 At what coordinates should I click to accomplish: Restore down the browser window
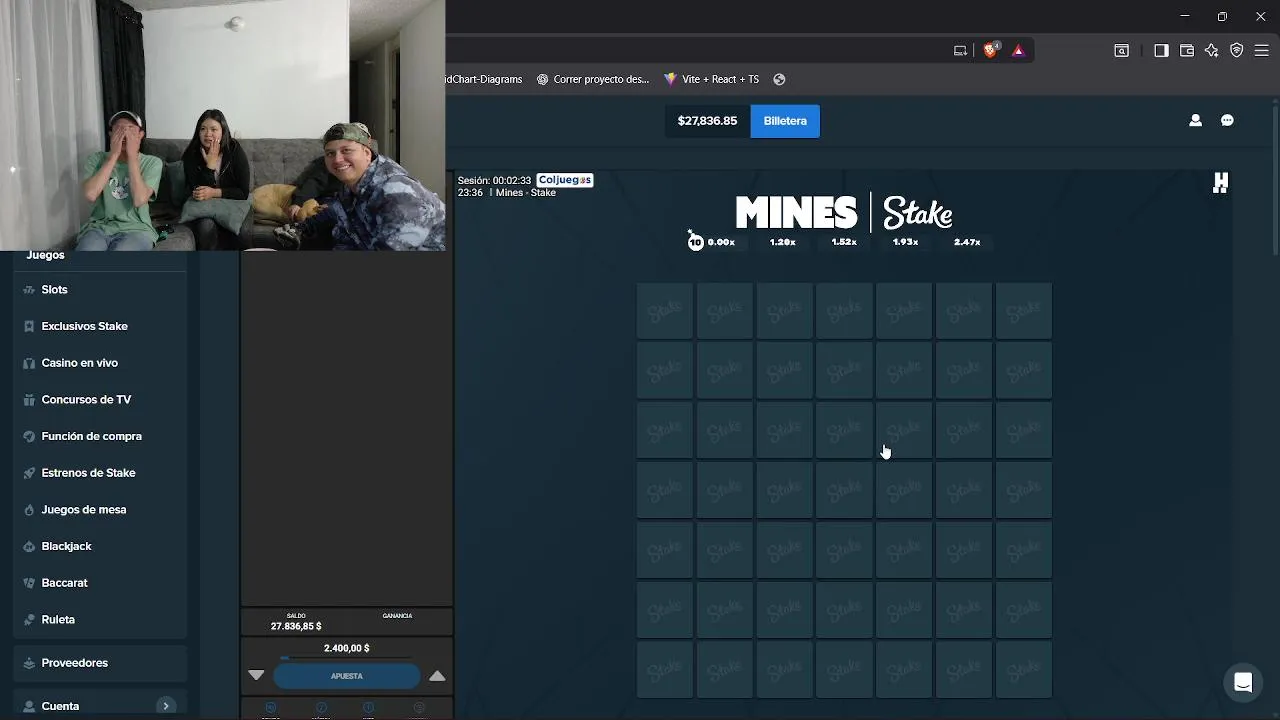pyautogui.click(x=1222, y=16)
